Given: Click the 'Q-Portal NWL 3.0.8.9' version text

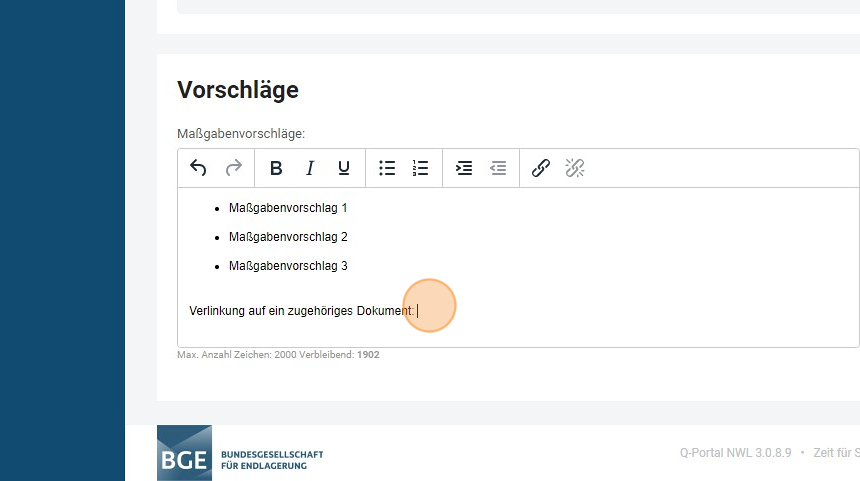Looking at the screenshot, I should point(735,453).
